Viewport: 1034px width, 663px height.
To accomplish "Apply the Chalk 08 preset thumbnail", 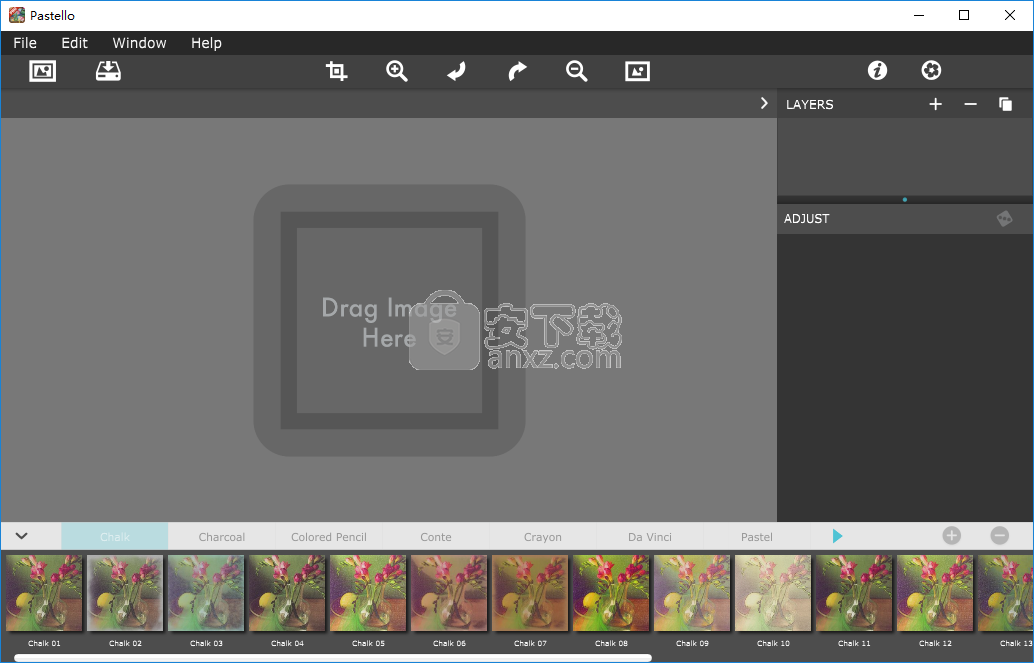I will [x=612, y=592].
